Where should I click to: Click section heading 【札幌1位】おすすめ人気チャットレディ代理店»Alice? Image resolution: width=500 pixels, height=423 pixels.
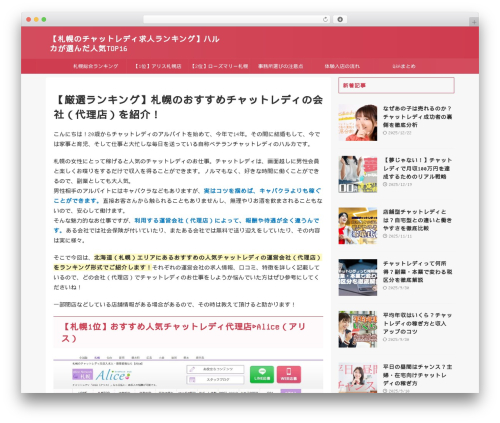point(188,332)
